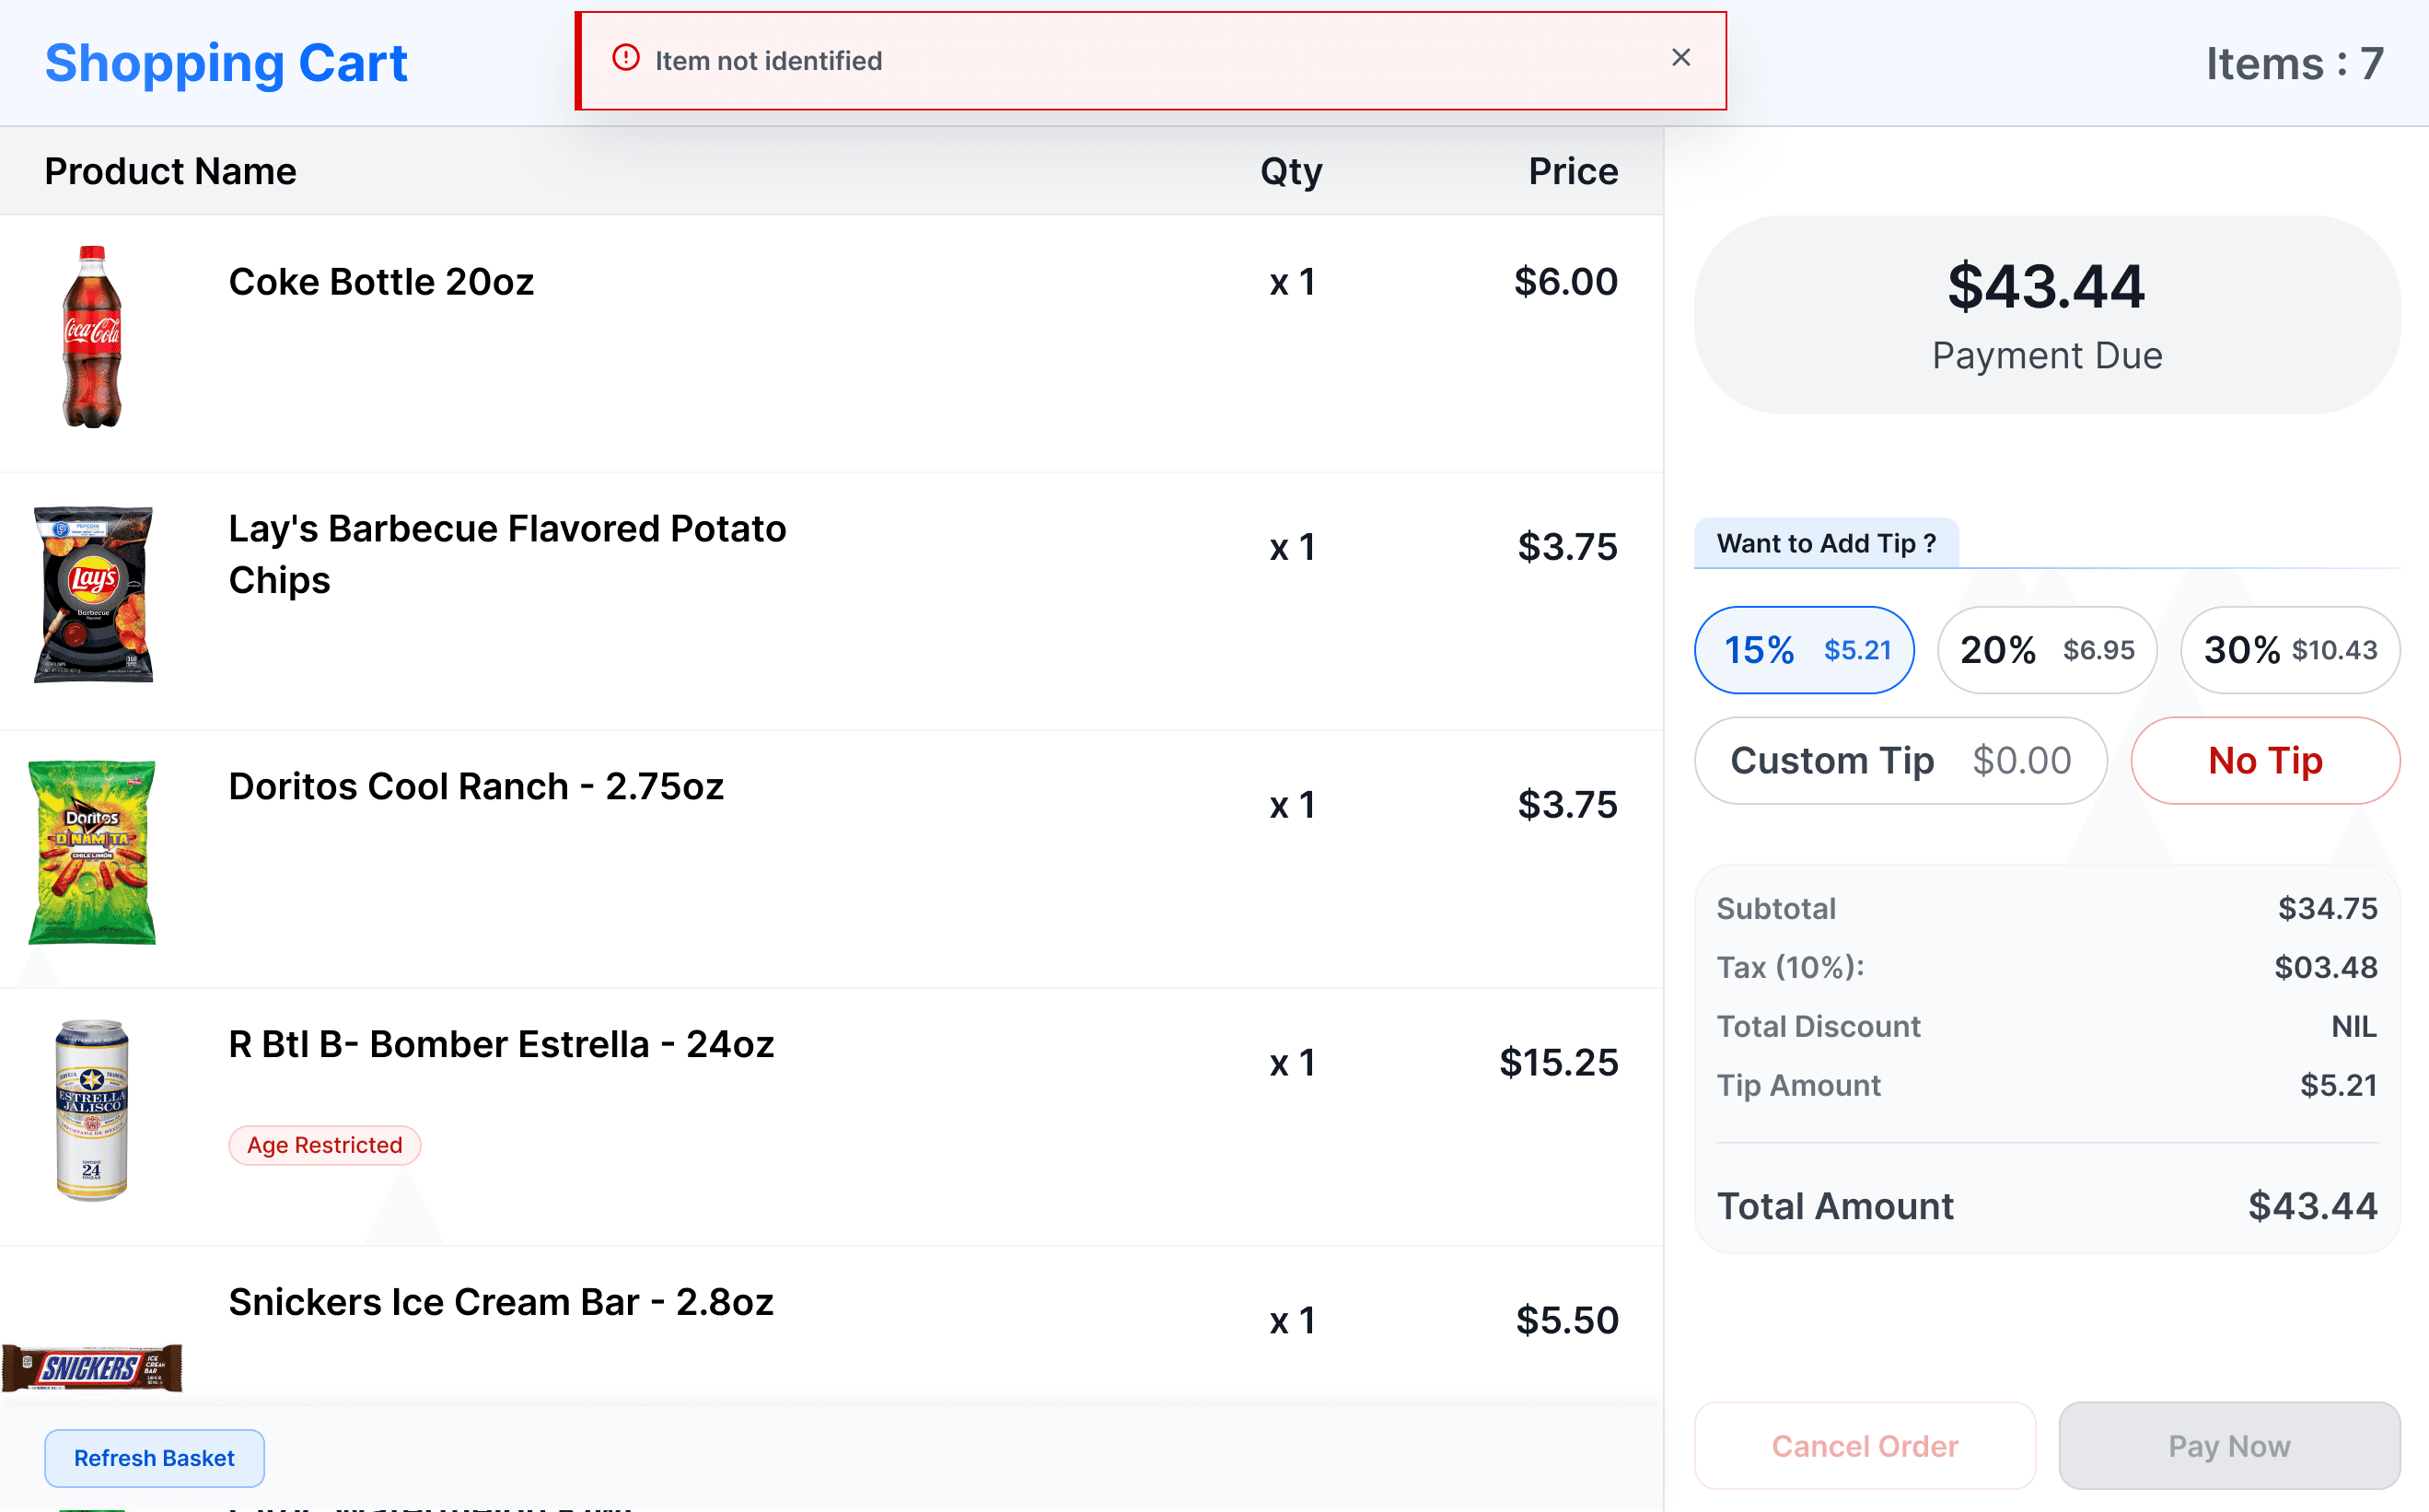This screenshot has width=2429, height=1512.
Task: Click the Snickers bar image
Action: click(92, 1367)
